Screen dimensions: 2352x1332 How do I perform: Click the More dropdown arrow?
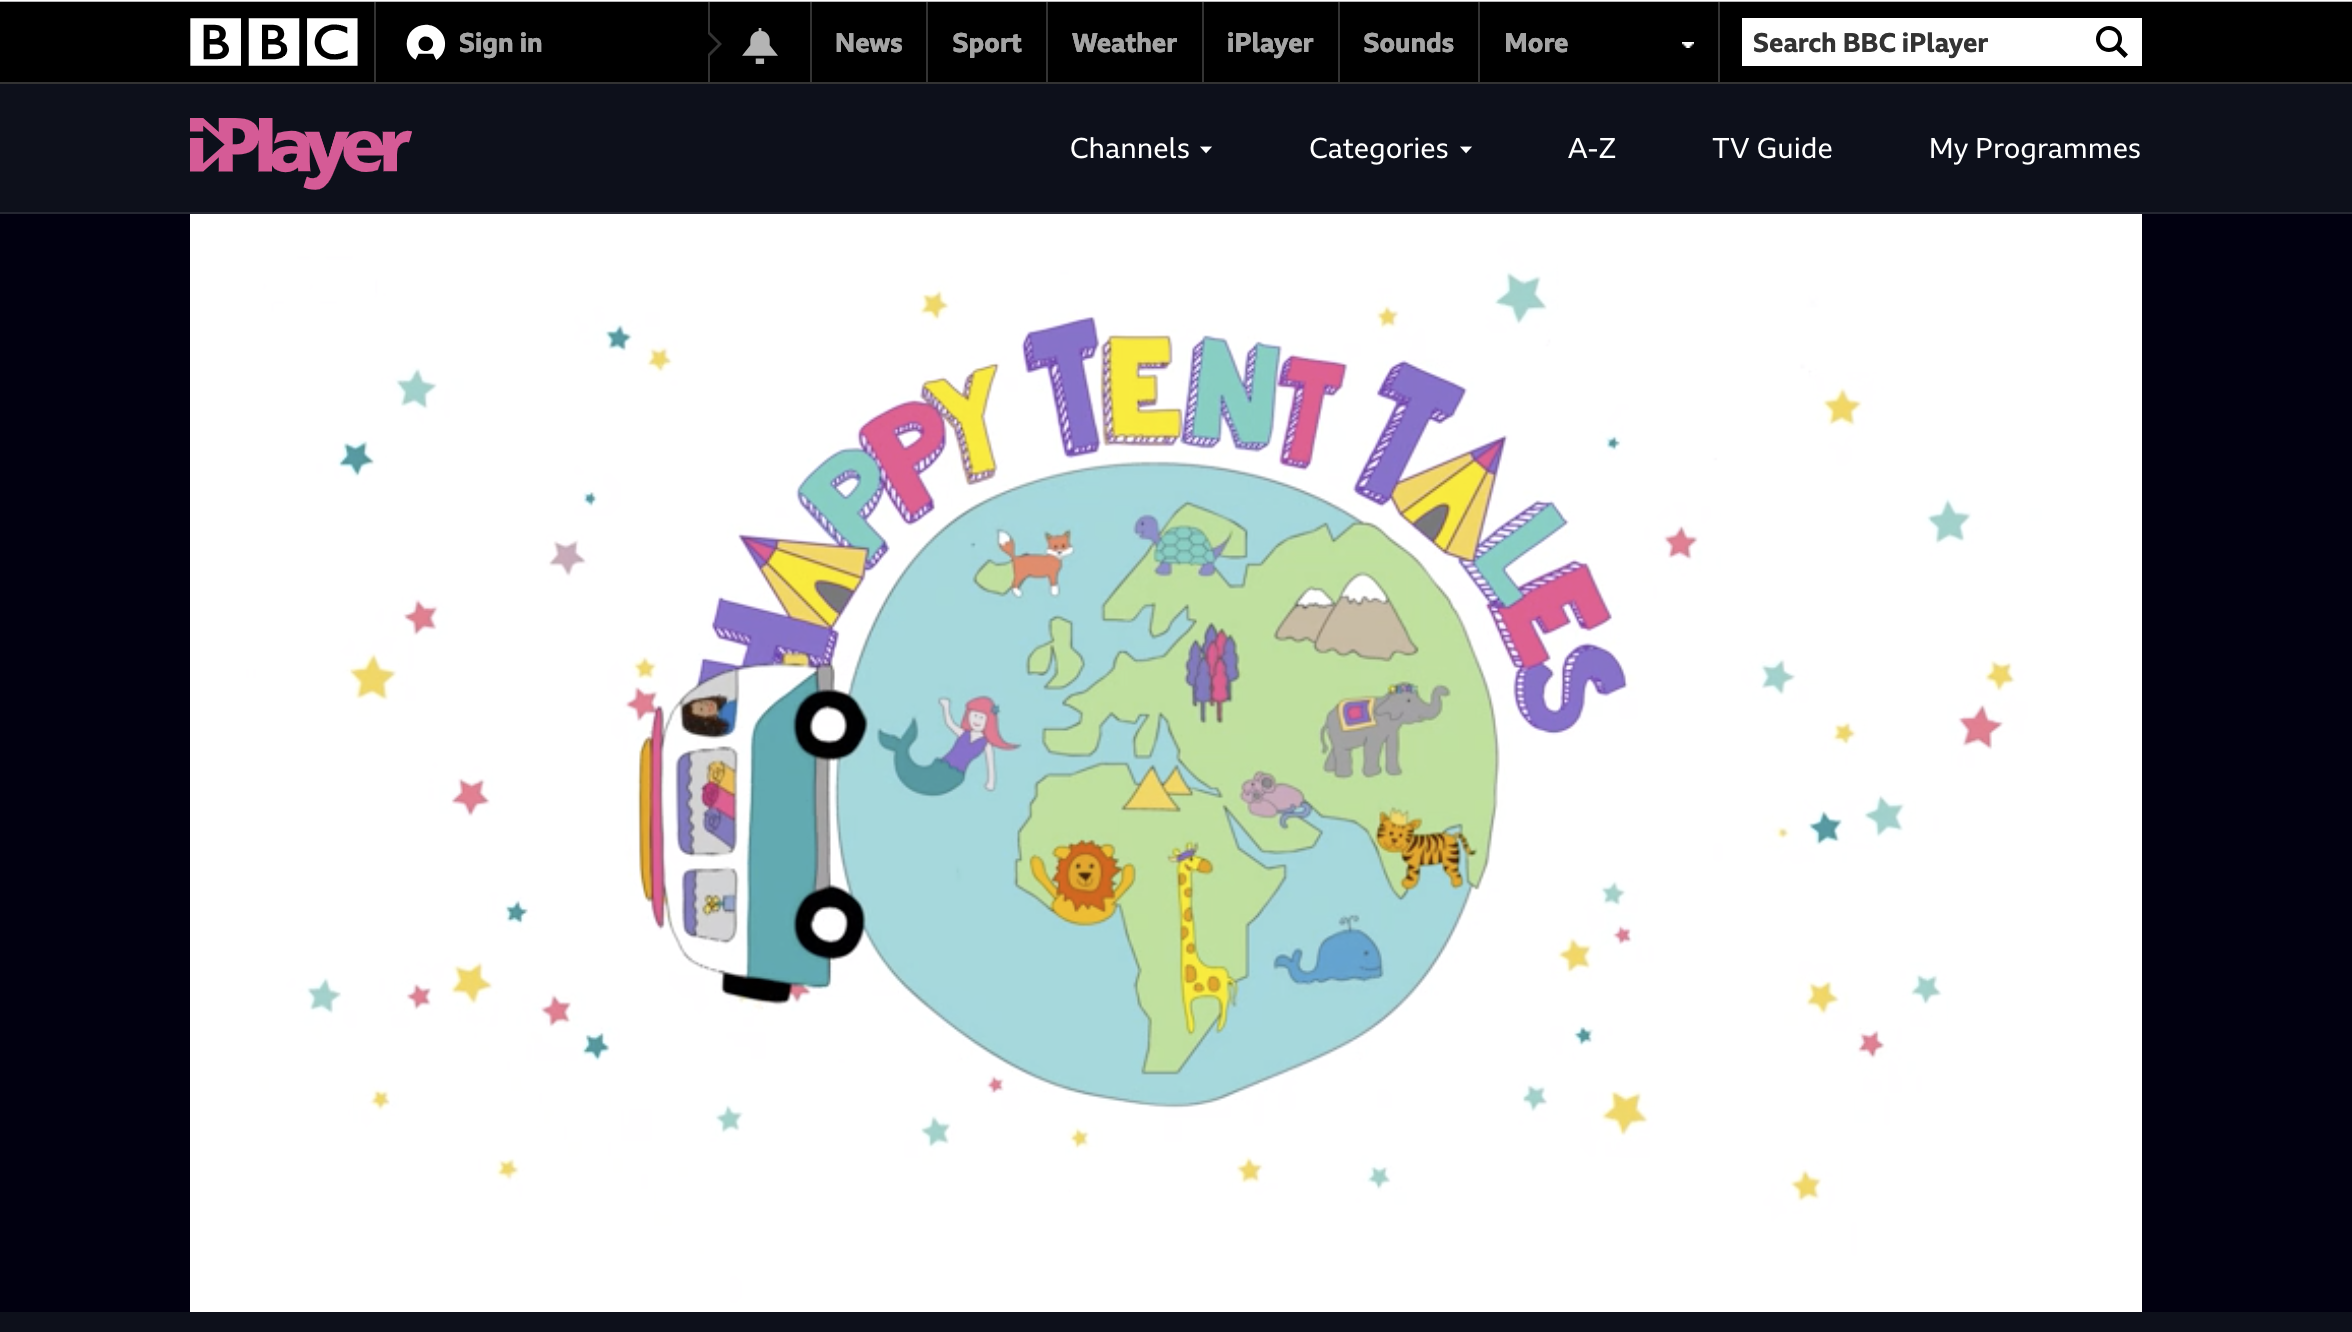1688,45
